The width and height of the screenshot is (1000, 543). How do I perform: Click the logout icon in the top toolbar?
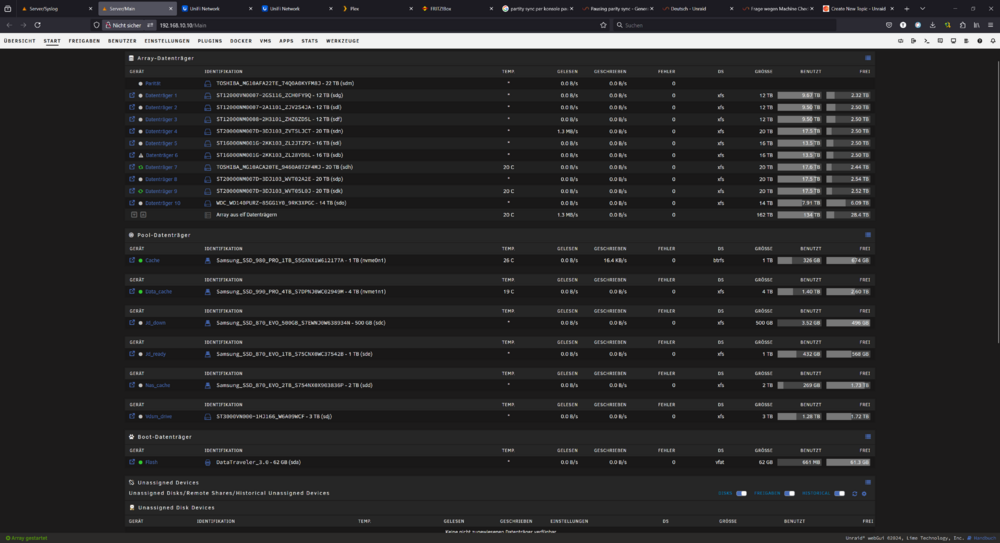click(914, 41)
